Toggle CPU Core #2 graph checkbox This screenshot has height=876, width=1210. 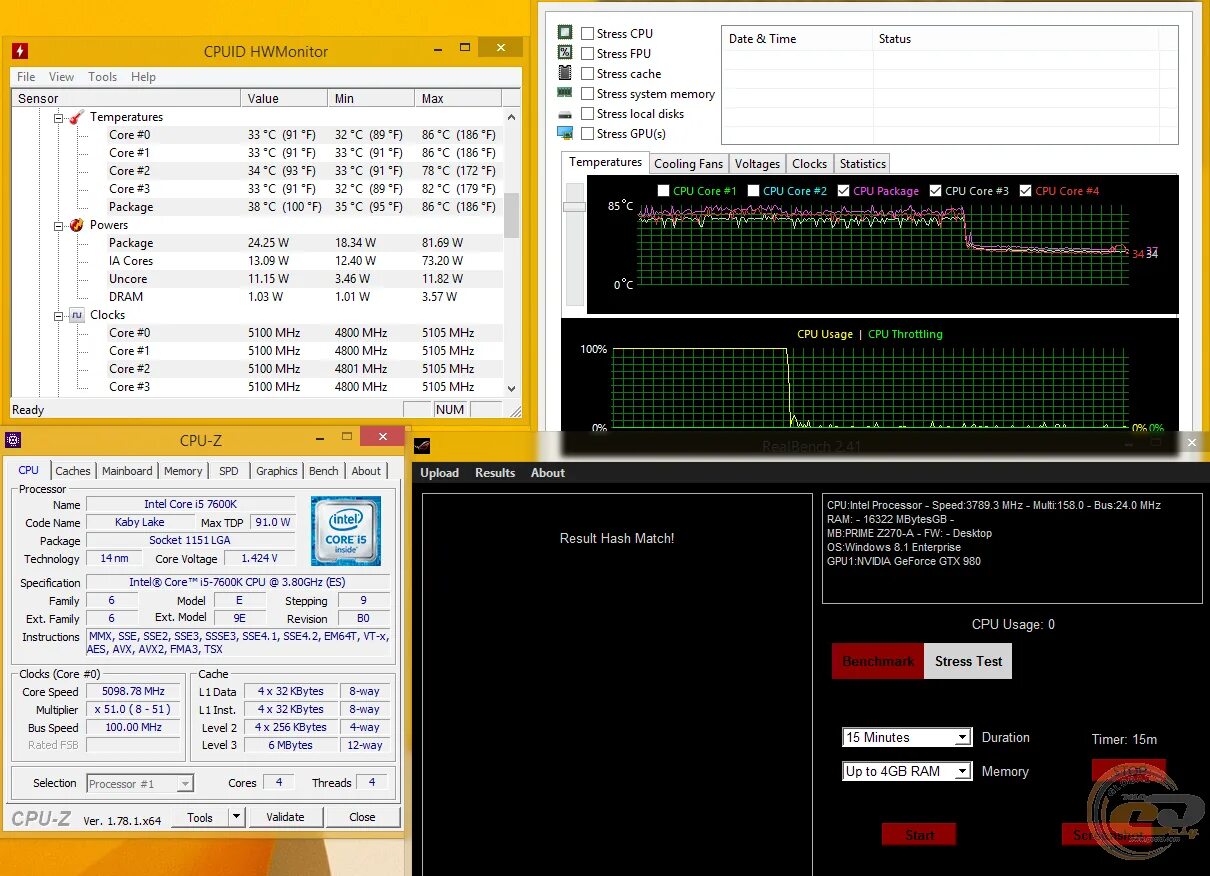(753, 190)
